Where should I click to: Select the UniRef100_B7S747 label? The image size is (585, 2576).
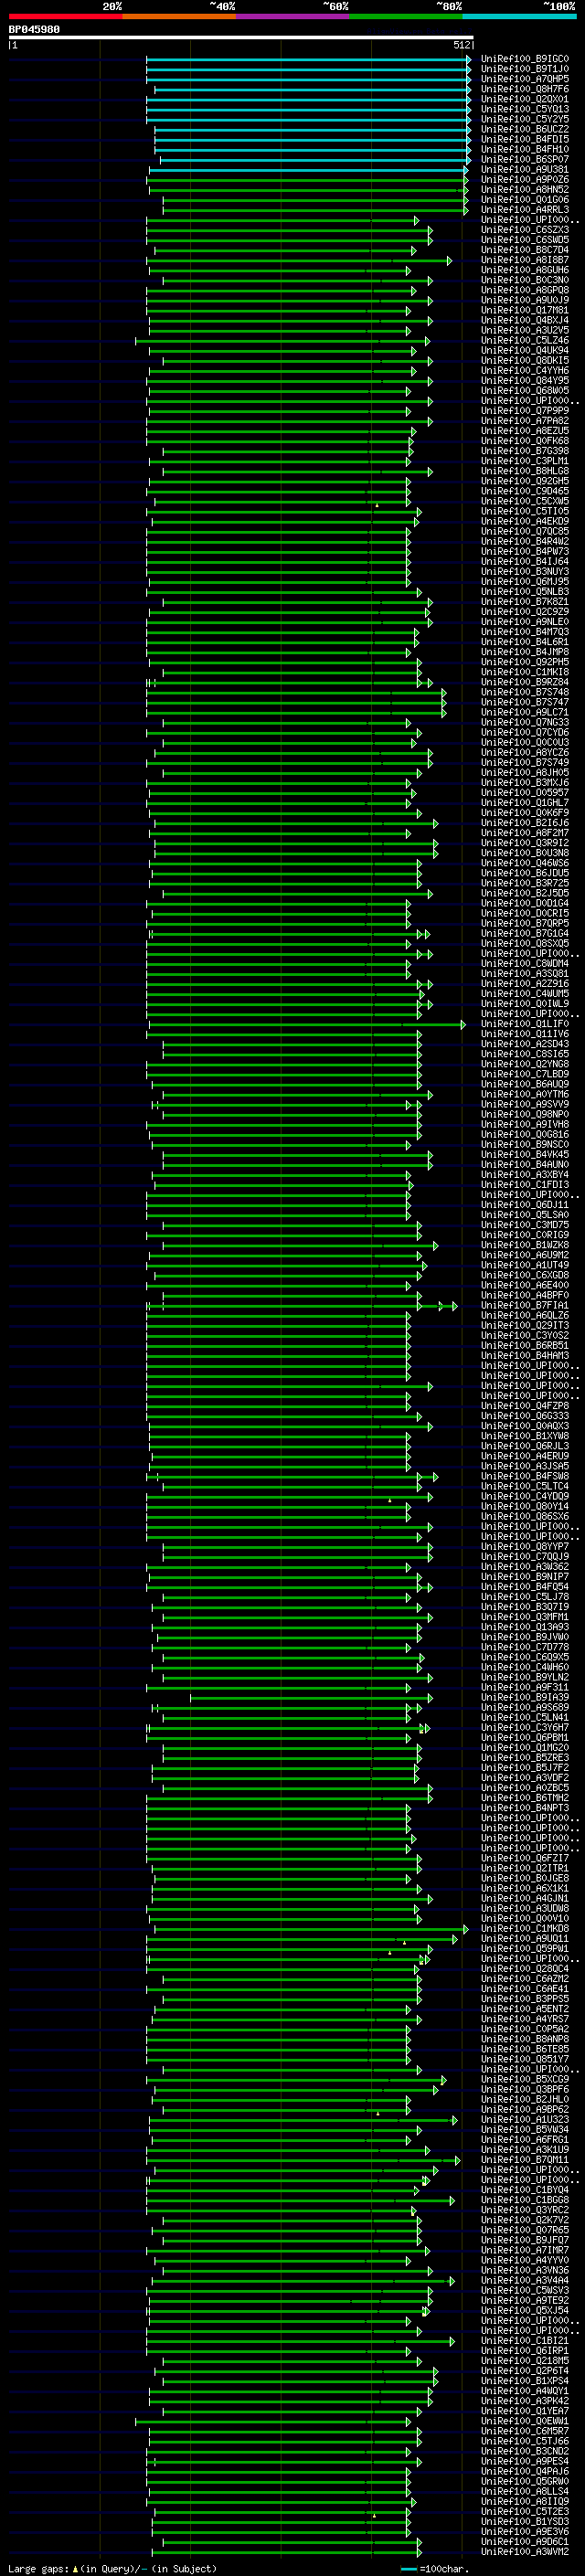coord(524,703)
